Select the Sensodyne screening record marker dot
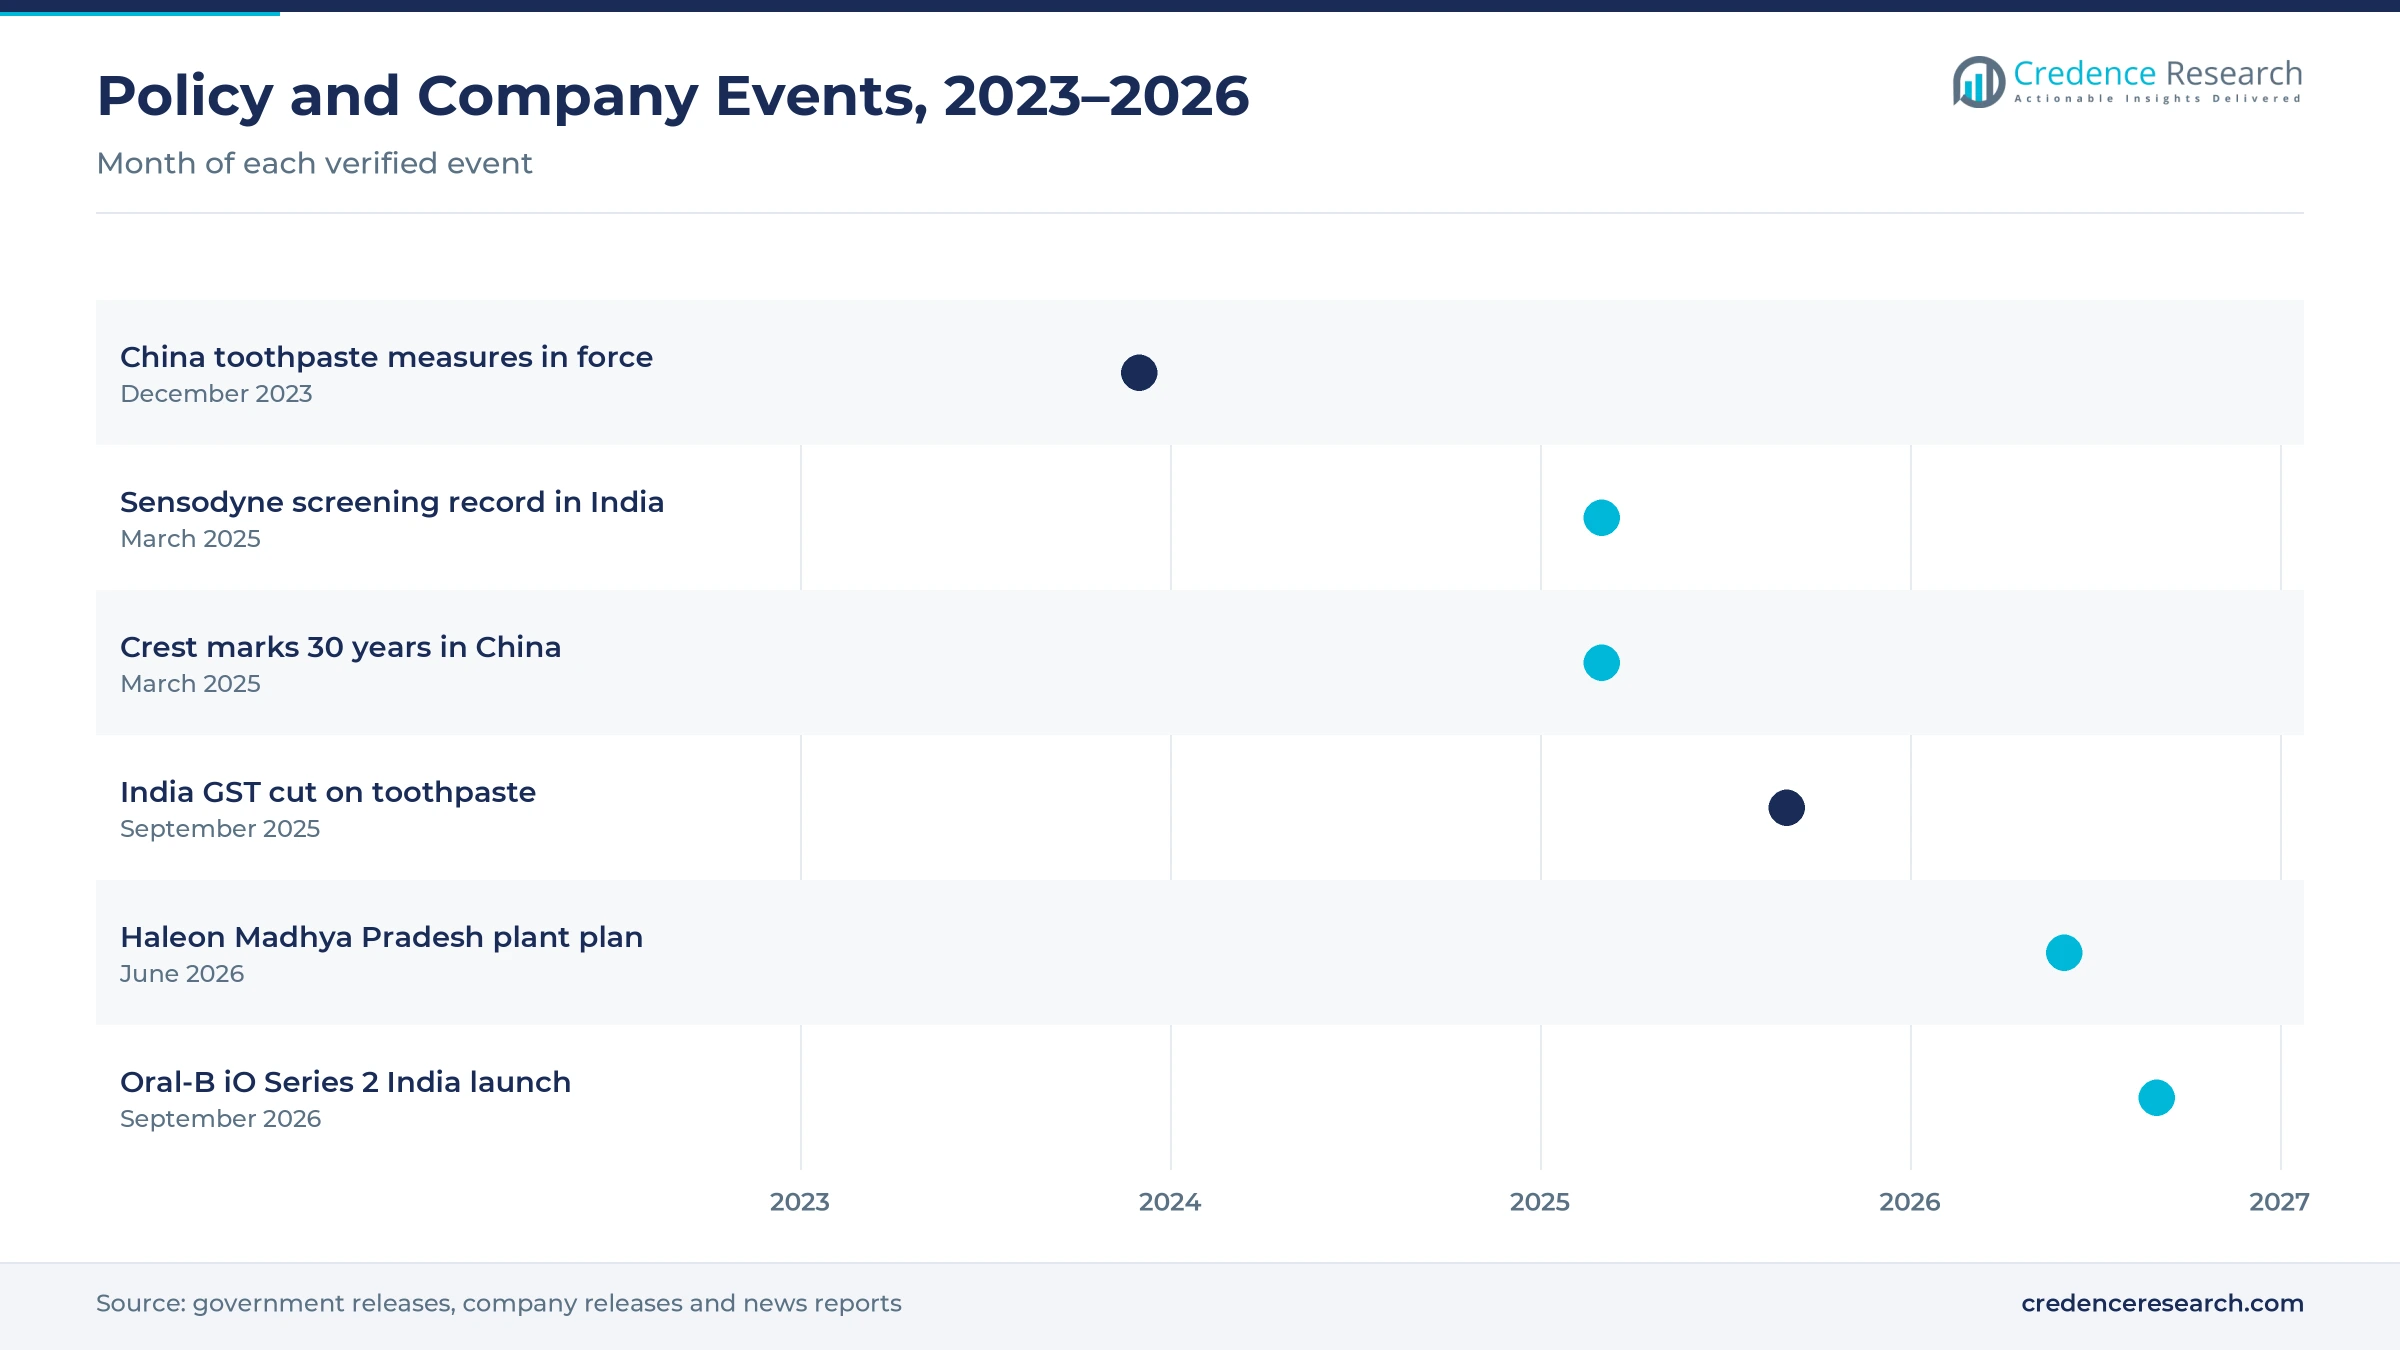The height and width of the screenshot is (1350, 2400). pyautogui.click(x=1601, y=518)
